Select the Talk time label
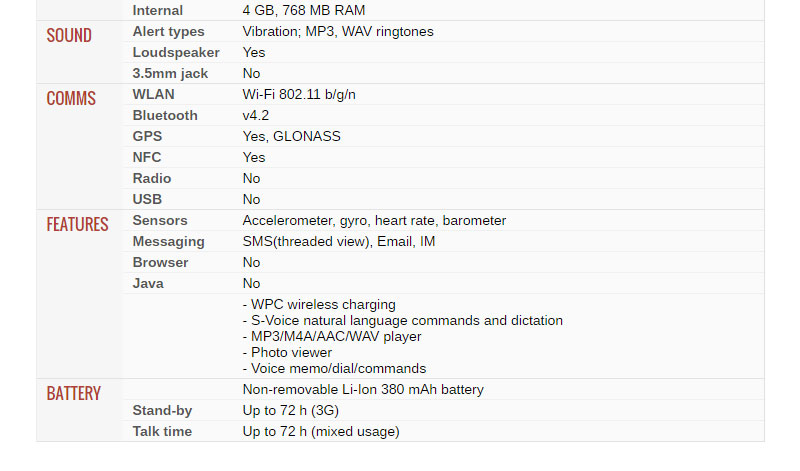 162,431
